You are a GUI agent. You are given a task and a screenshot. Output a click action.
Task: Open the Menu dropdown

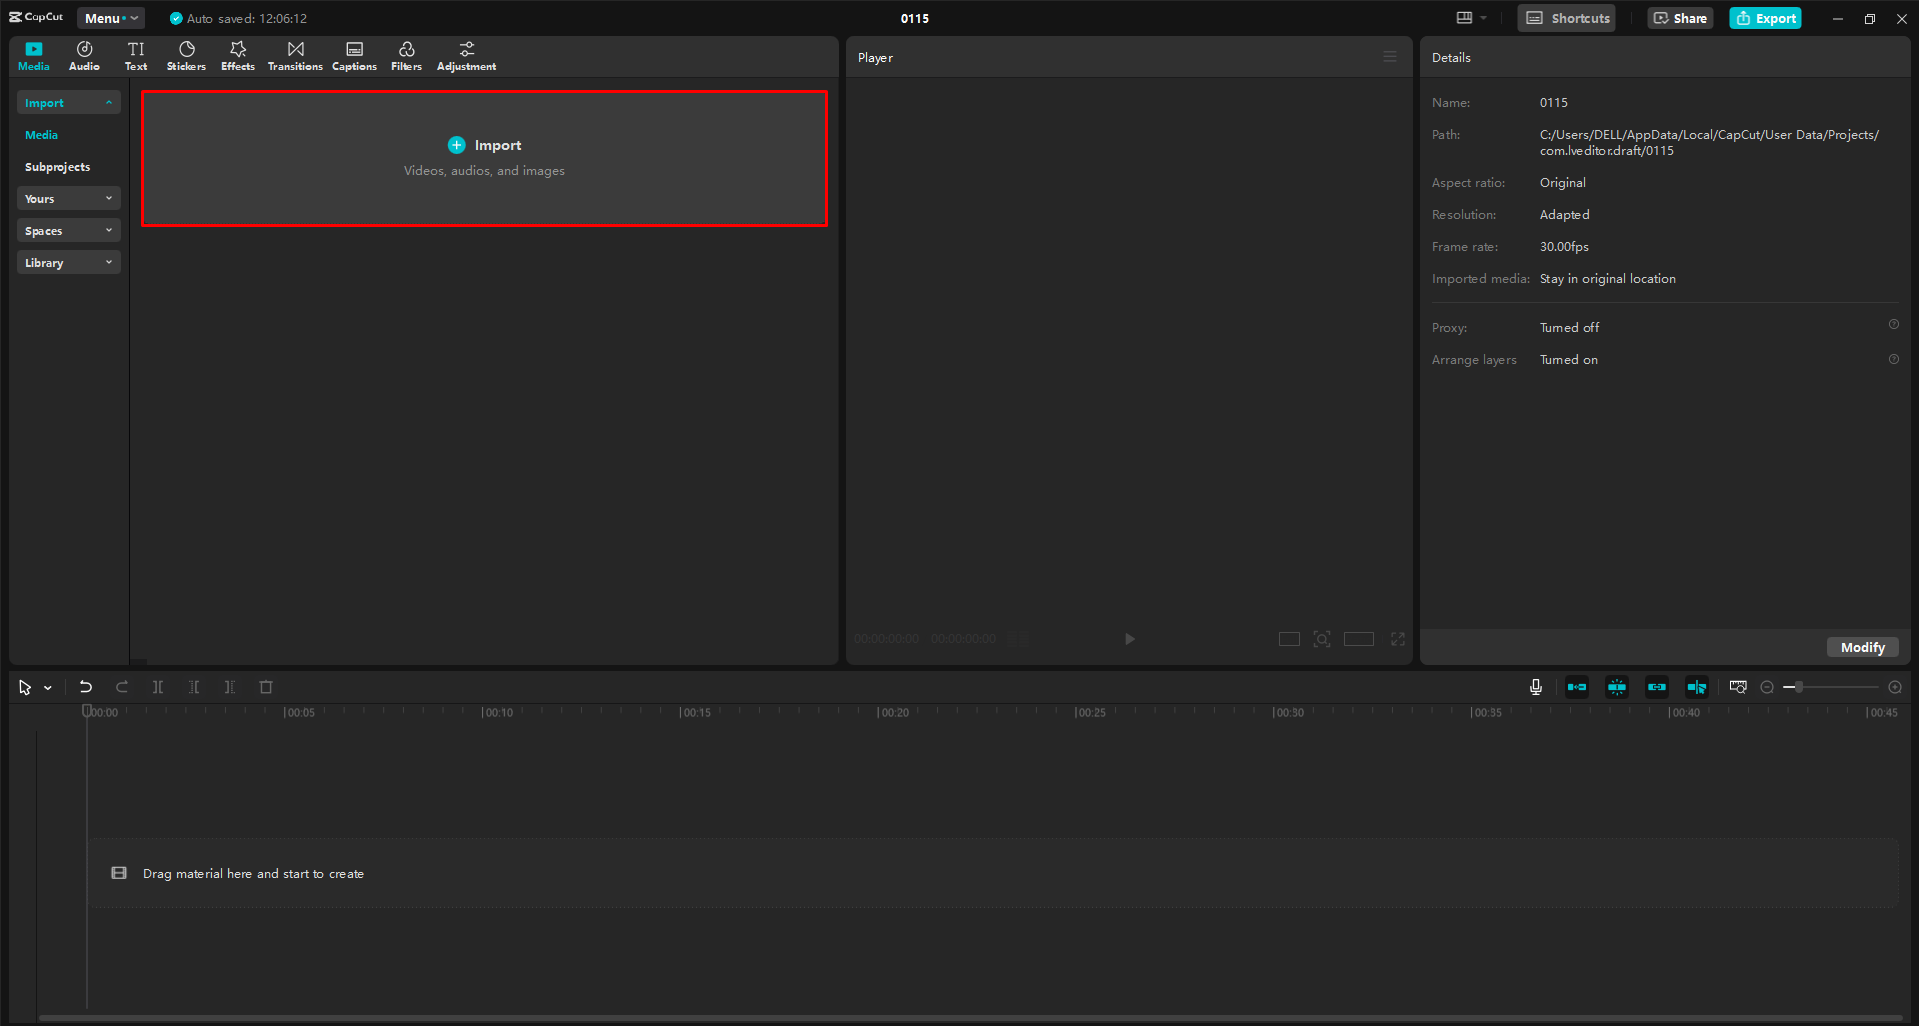[x=110, y=17]
